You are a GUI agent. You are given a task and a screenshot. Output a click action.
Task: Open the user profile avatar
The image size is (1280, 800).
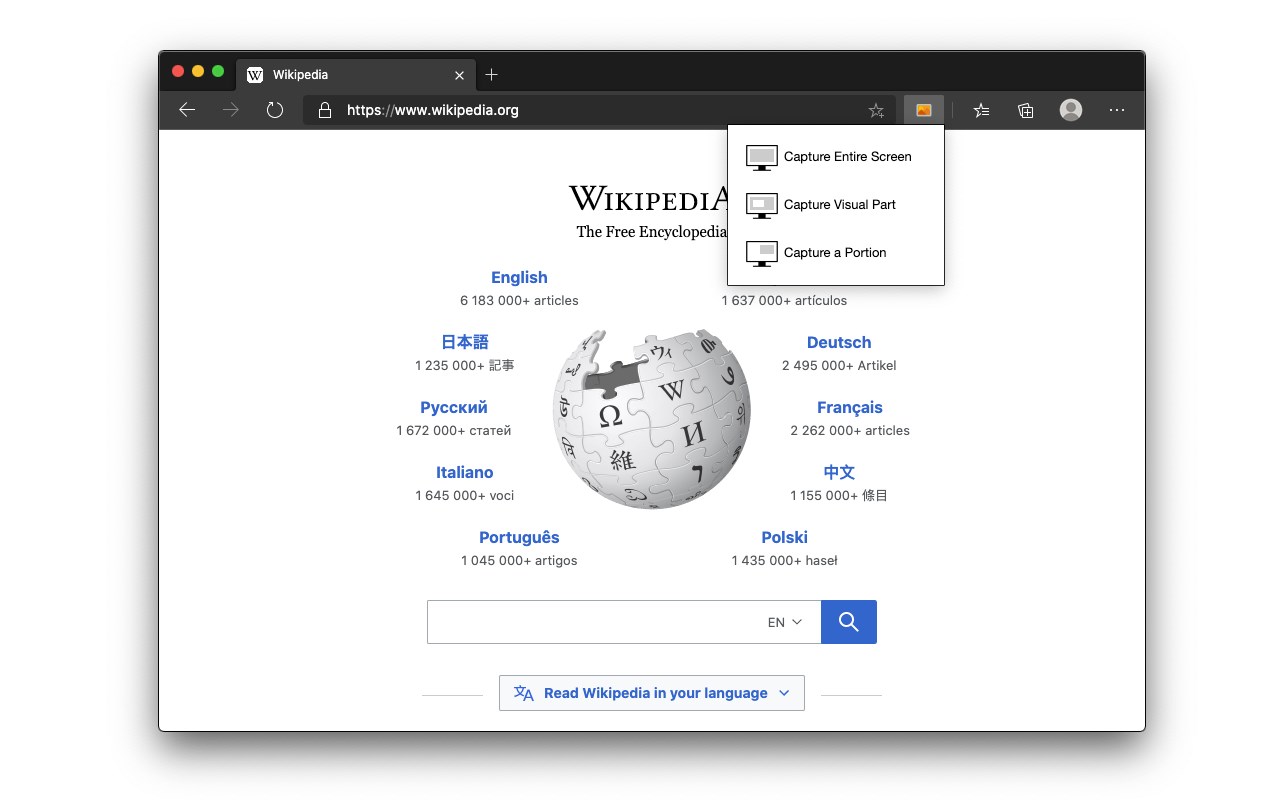[1071, 110]
